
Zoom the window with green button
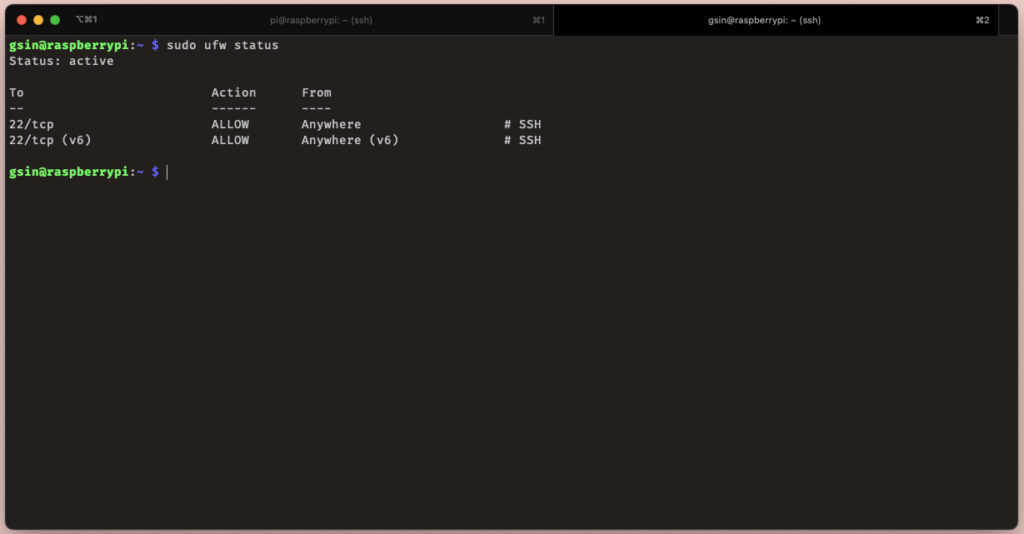(x=56, y=20)
